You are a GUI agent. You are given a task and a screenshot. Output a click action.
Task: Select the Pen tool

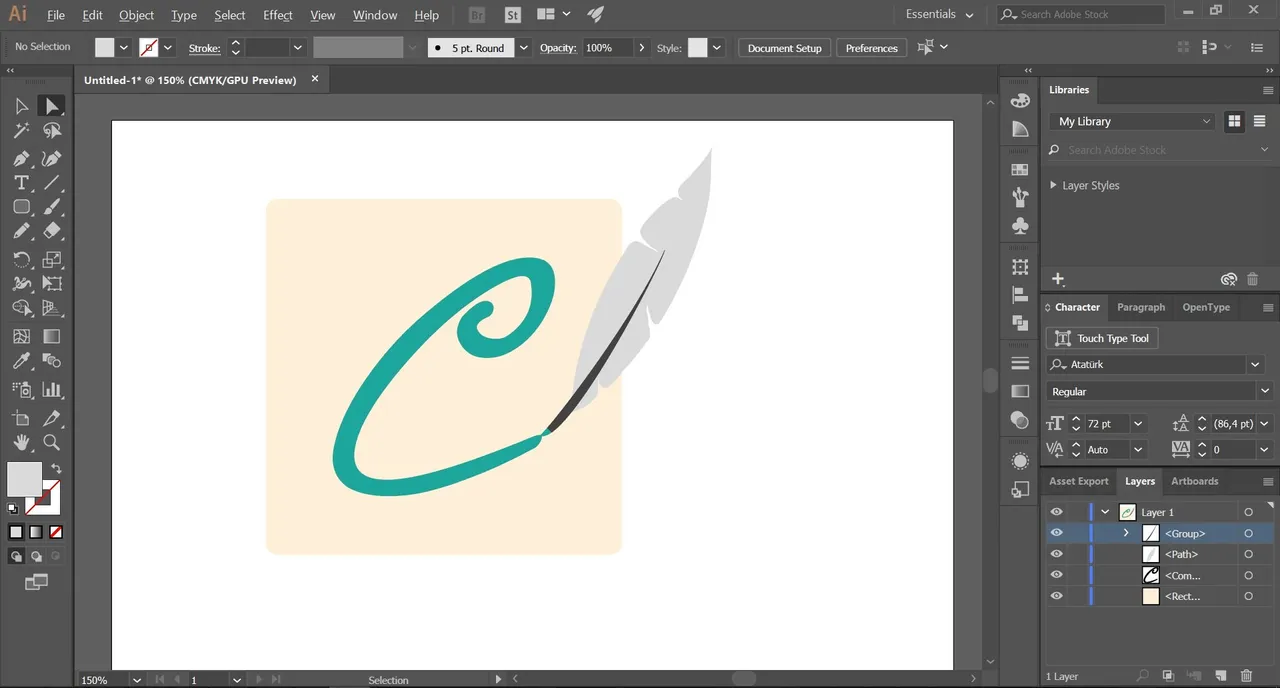click(x=21, y=158)
